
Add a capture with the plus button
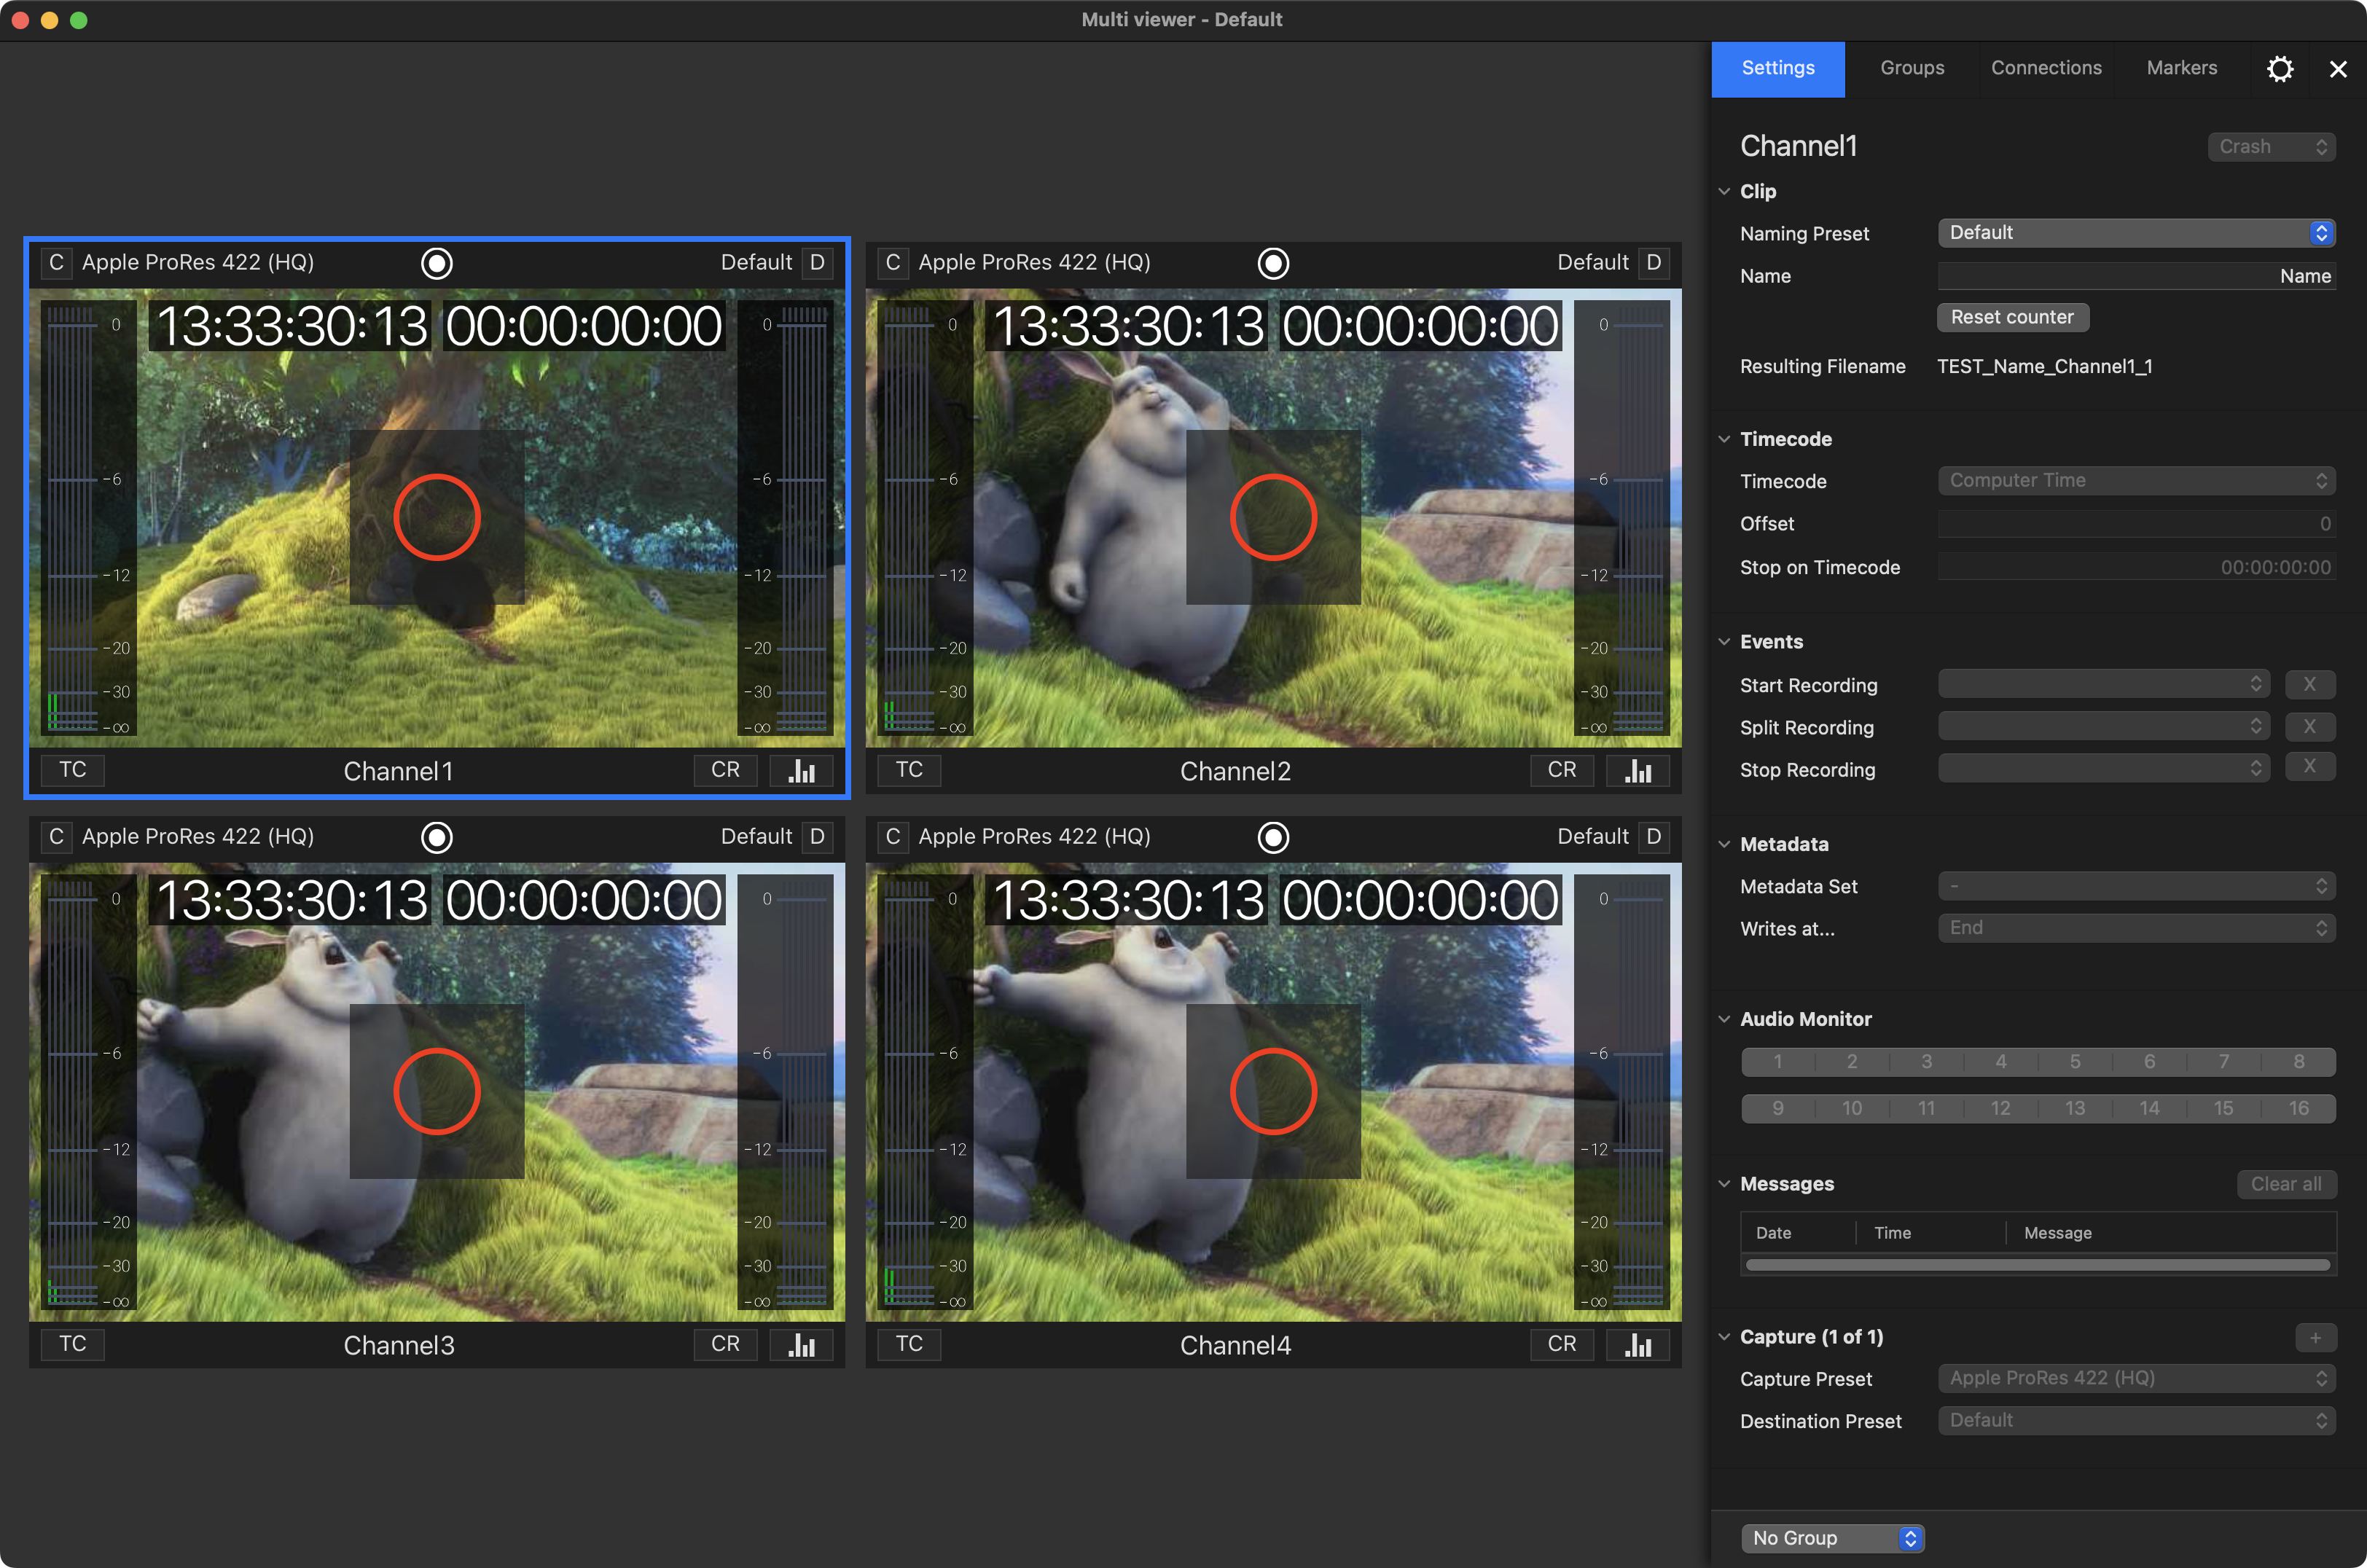(2315, 1337)
